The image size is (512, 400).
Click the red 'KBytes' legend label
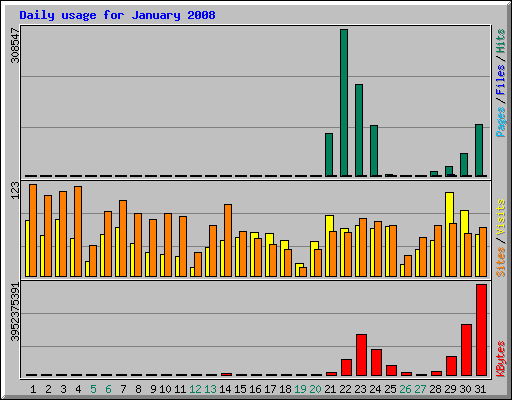point(501,359)
